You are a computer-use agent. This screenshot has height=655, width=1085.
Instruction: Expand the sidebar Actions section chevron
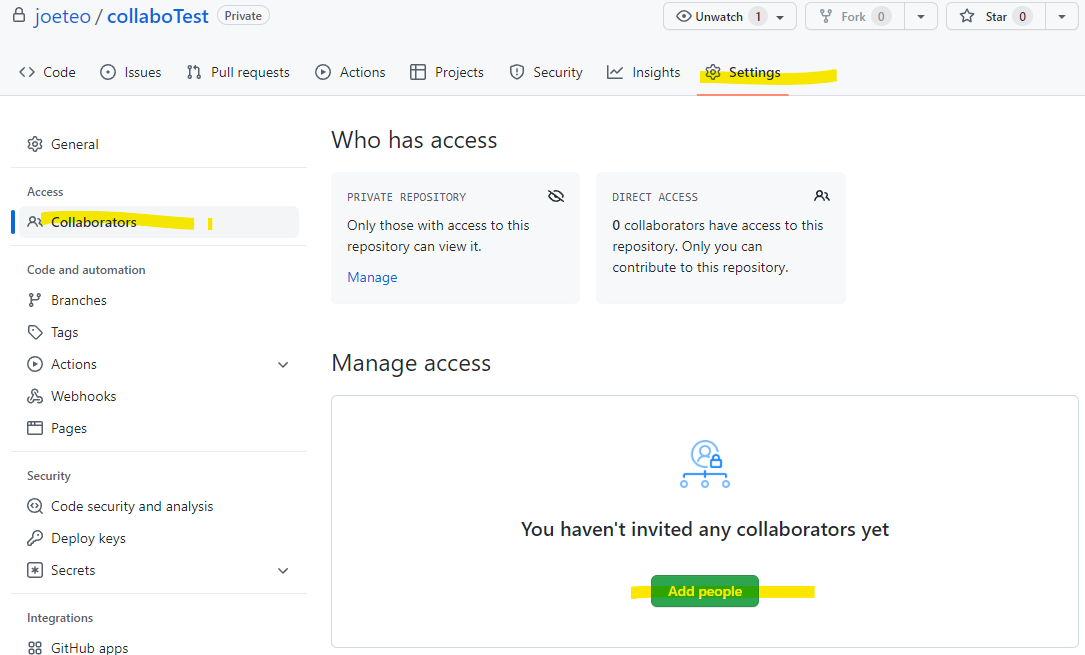pos(283,365)
